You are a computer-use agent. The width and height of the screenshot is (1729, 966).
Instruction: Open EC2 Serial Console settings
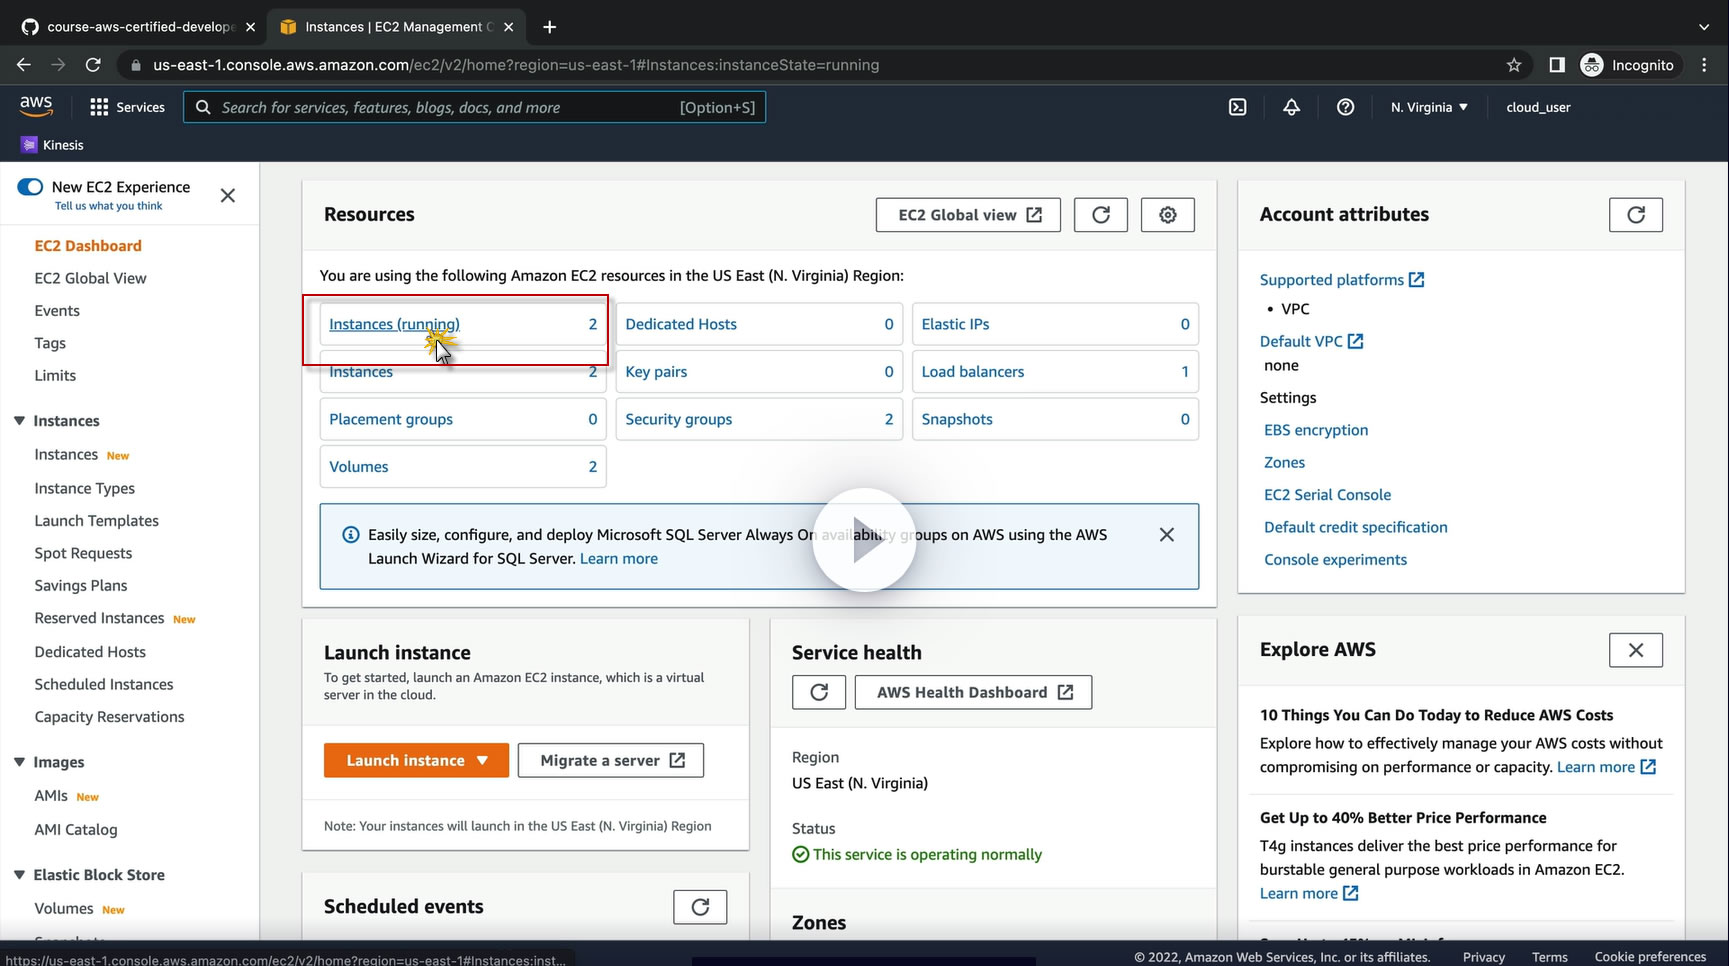(1327, 495)
